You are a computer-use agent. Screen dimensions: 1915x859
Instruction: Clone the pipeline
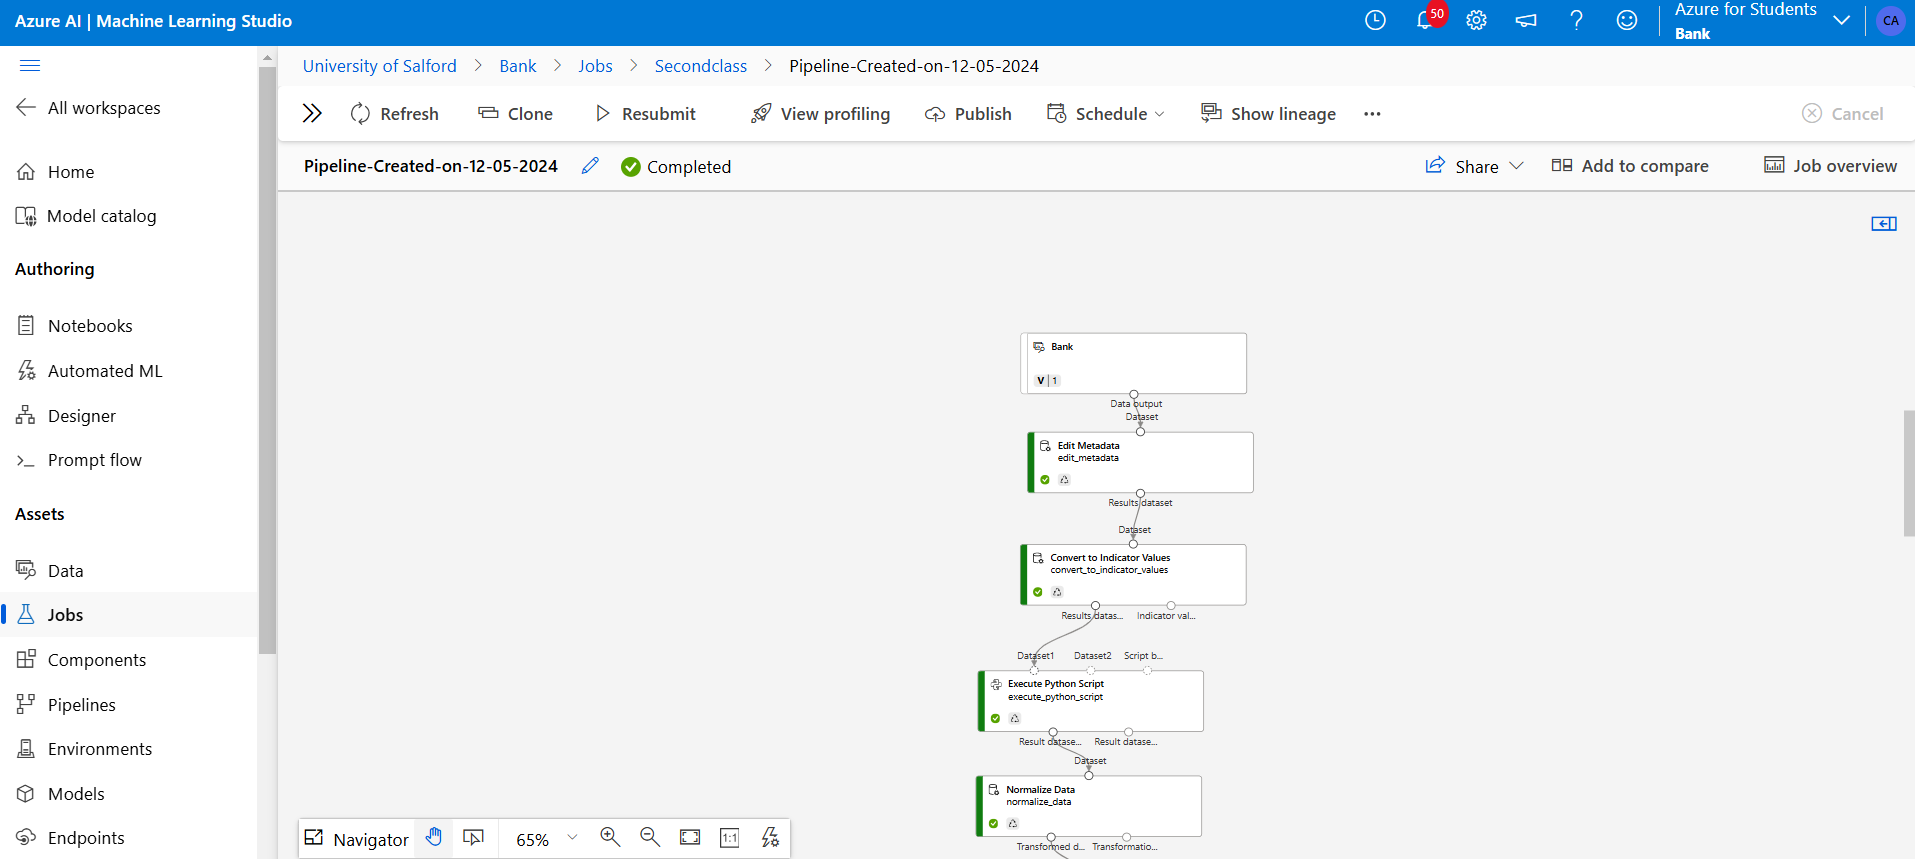point(515,114)
